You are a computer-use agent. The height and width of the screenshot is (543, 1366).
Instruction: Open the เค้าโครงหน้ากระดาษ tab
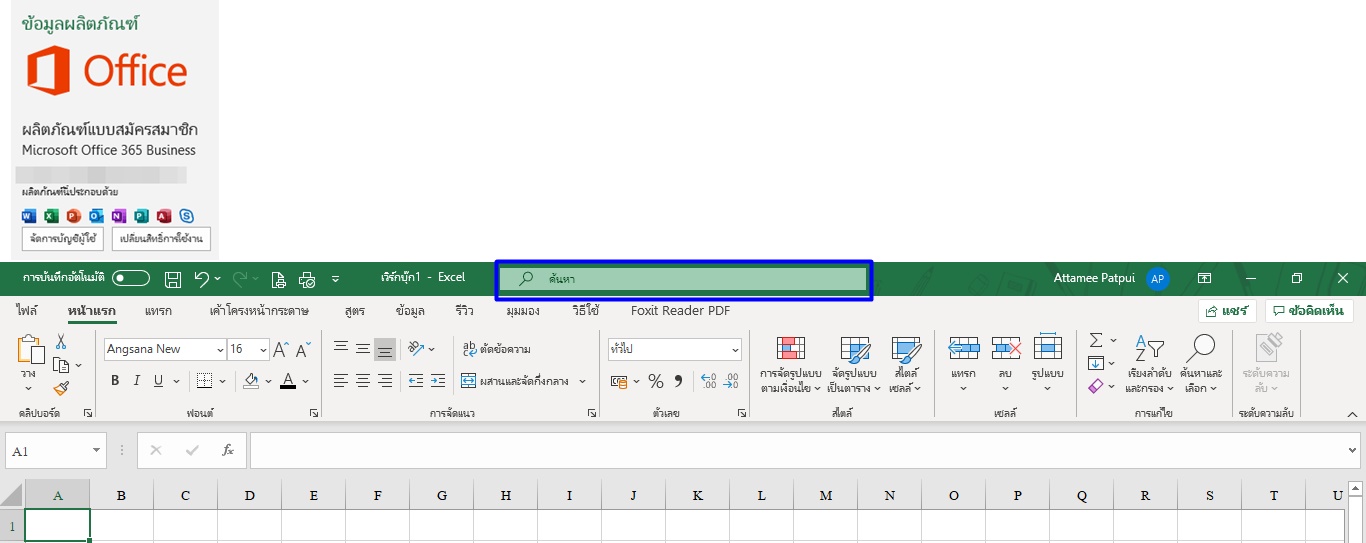click(259, 311)
